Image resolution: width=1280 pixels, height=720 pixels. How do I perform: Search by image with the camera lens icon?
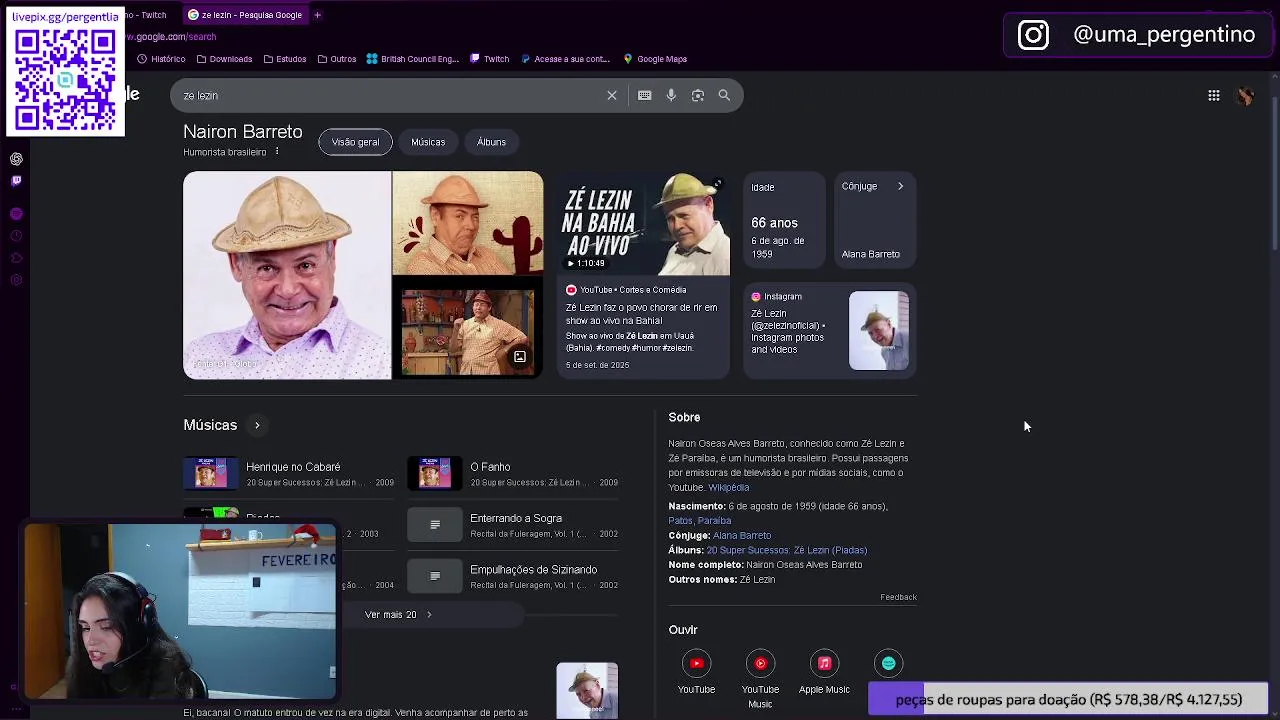(x=698, y=95)
